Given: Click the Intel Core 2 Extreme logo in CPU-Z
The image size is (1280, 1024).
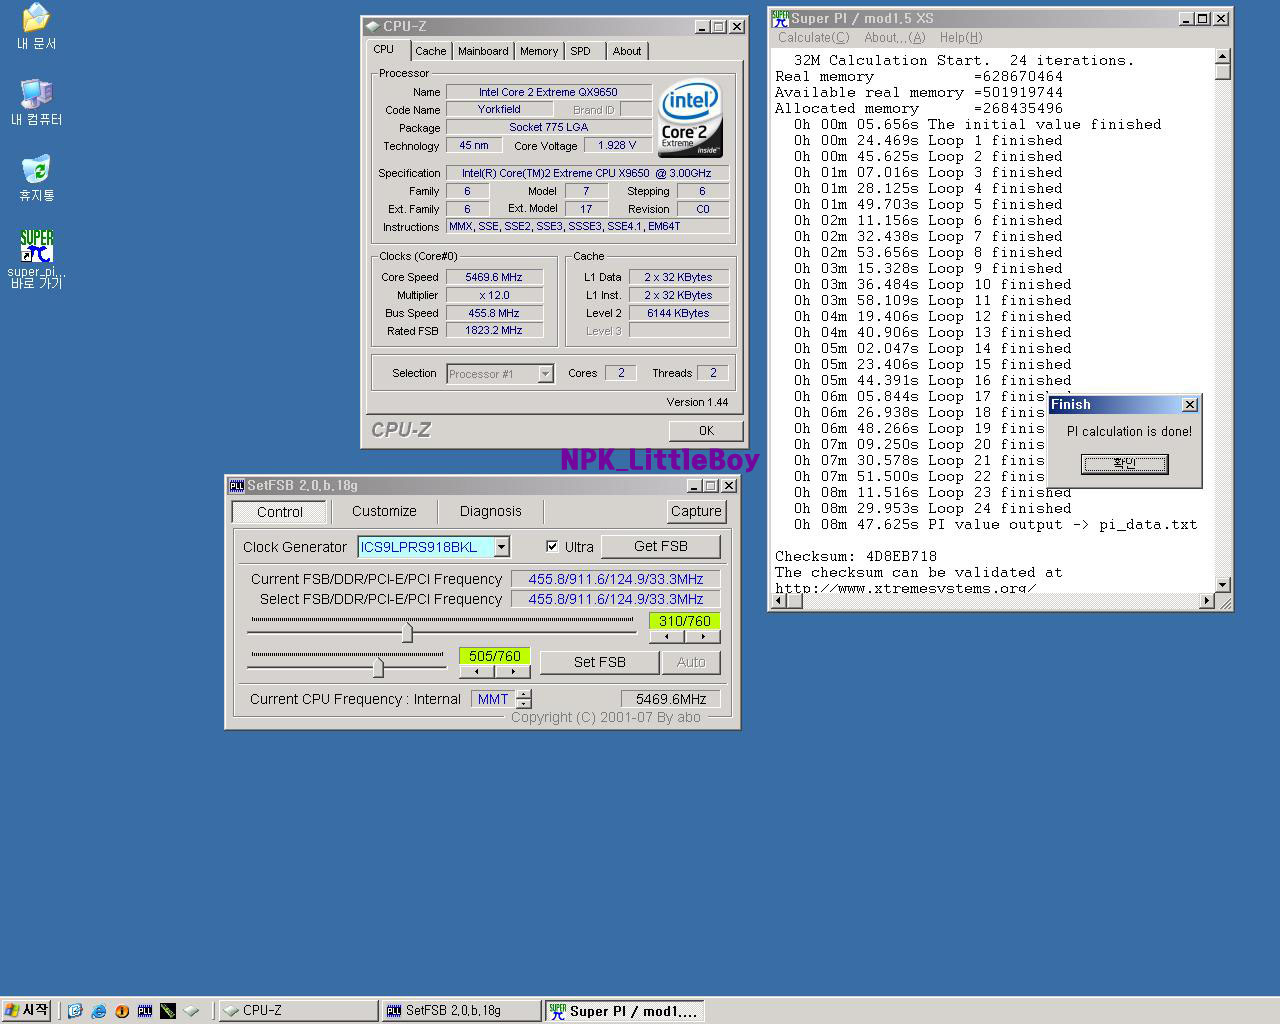Looking at the screenshot, I should [x=690, y=118].
